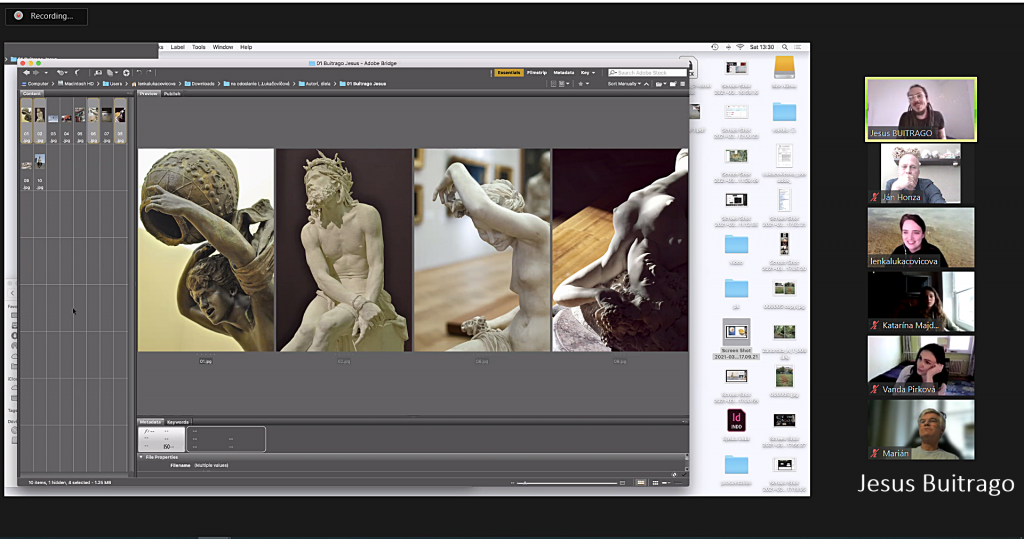Click the preview image of the crowned seated statue
The height and width of the screenshot is (539, 1024).
coord(344,250)
